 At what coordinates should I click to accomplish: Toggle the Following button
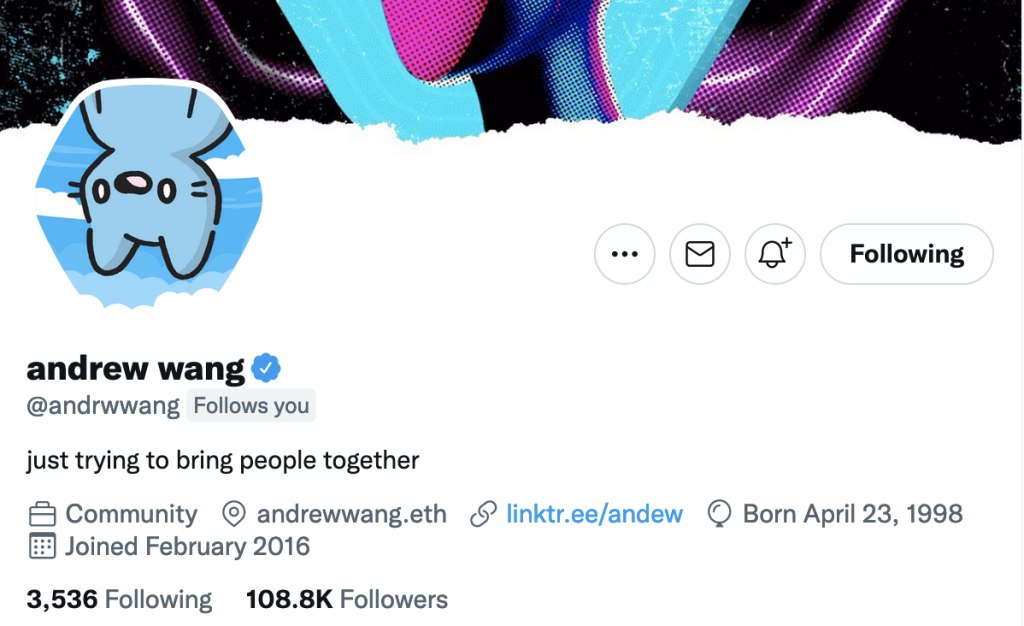click(906, 255)
